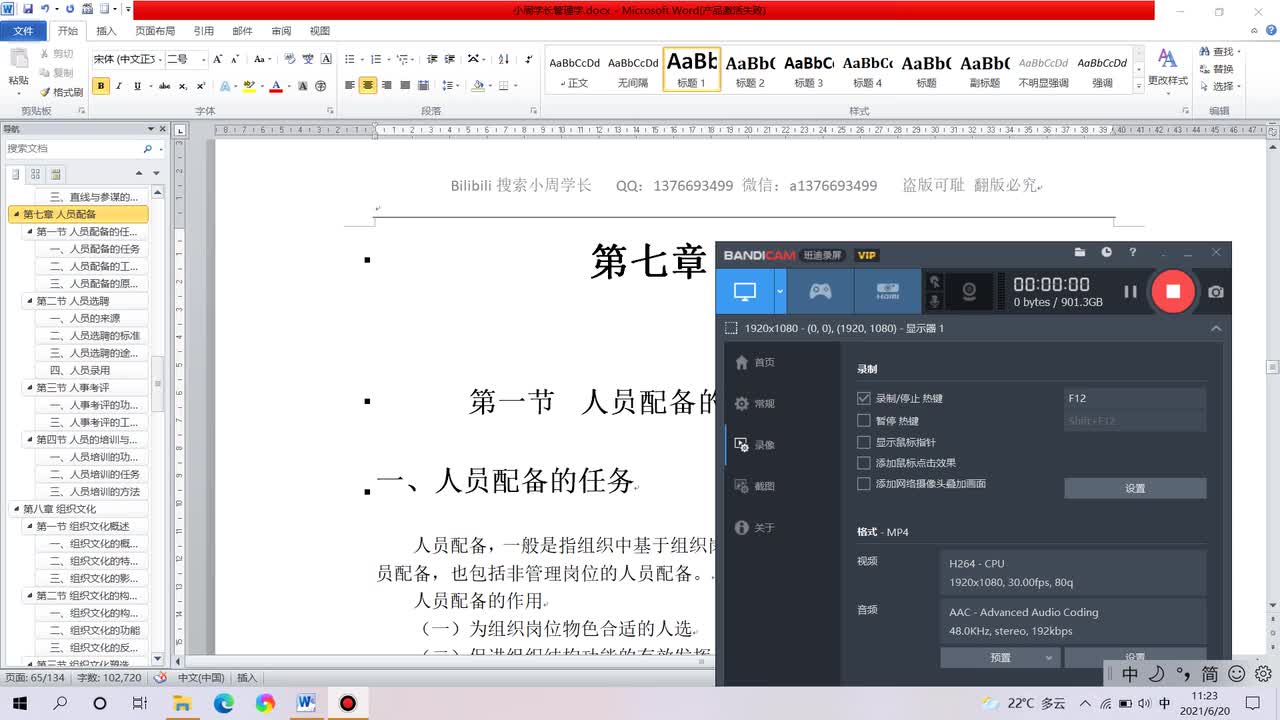Apply strikethrough formatting
Viewport: 1280px width, 720px height.
coord(163,86)
